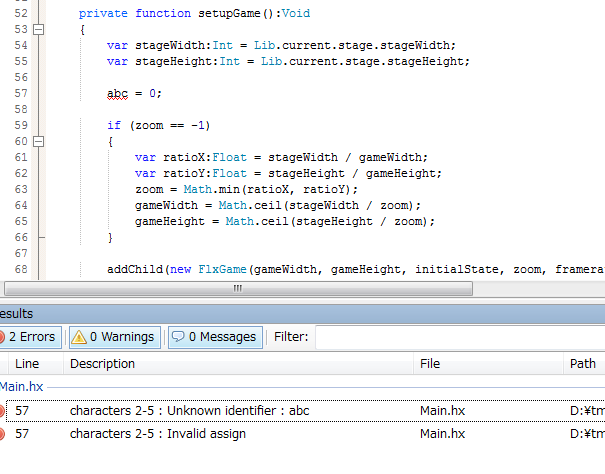This screenshot has width=605, height=474.
Task: Click line number 68 in the gutter
Action: pyautogui.click(x=21, y=269)
